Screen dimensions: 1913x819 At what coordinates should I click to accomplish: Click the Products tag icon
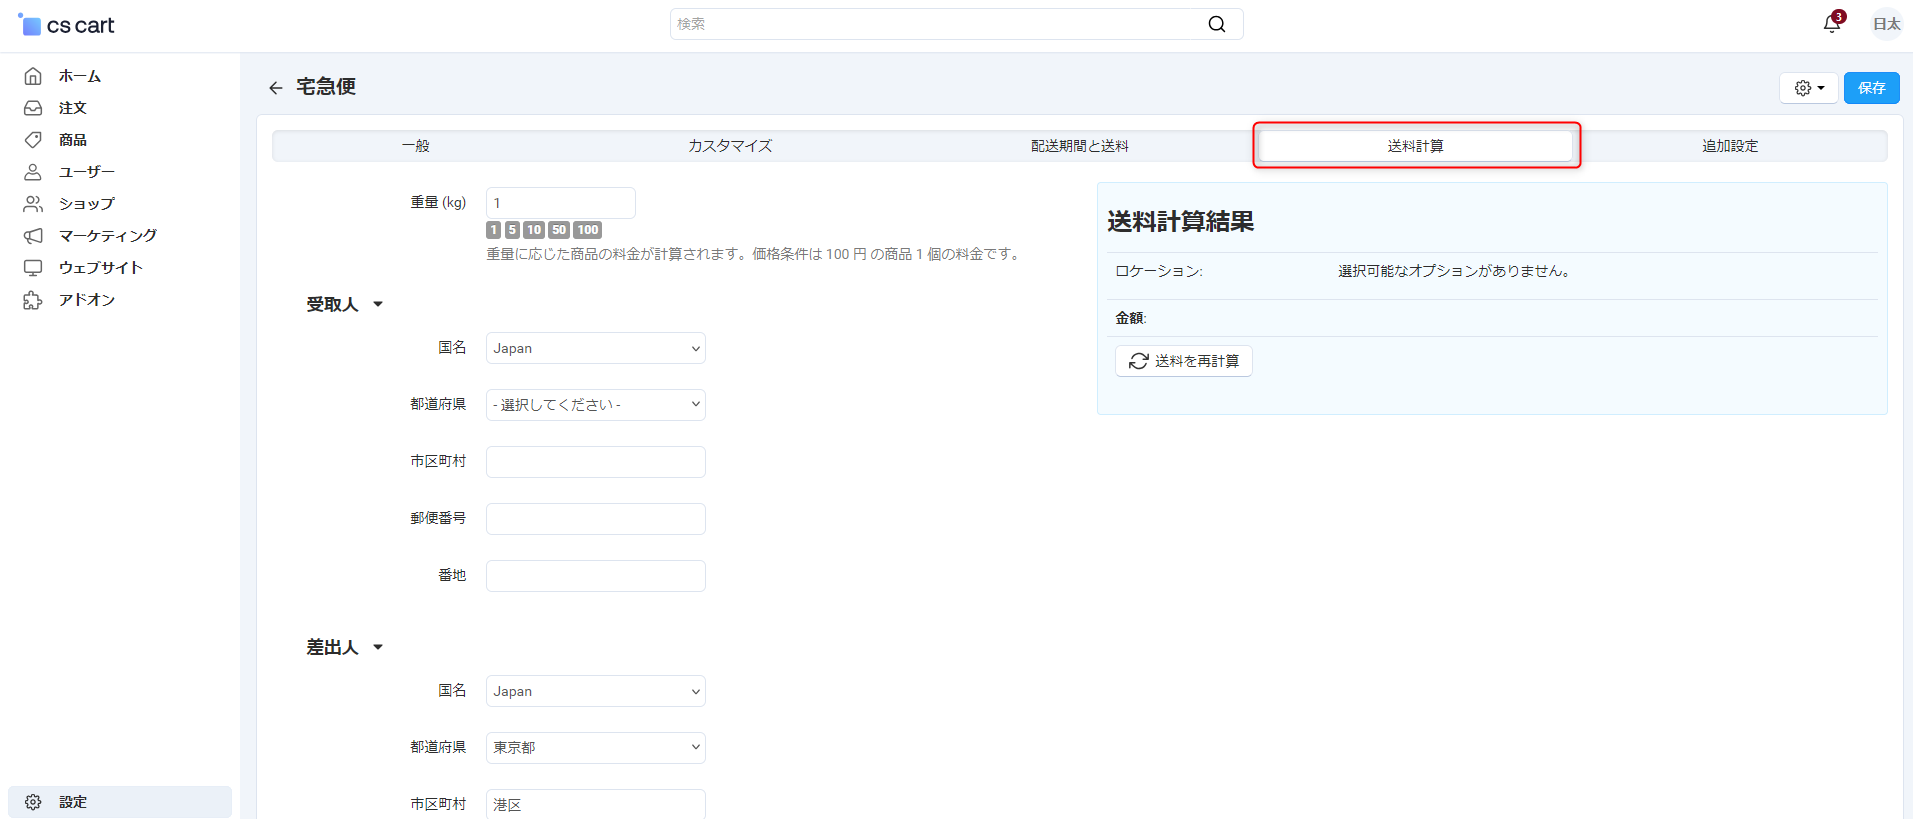point(33,140)
